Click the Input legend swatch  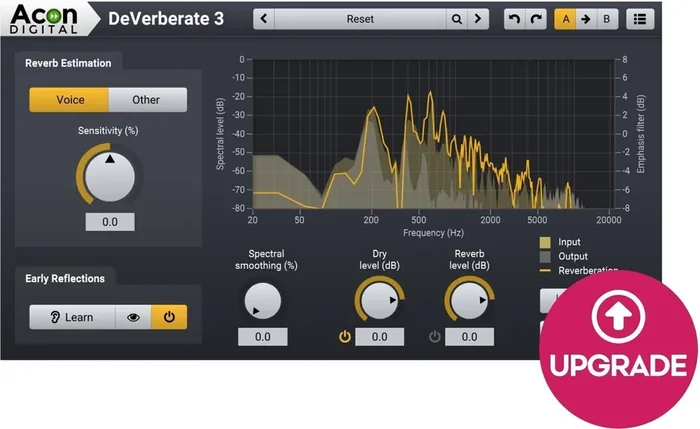pos(545,242)
